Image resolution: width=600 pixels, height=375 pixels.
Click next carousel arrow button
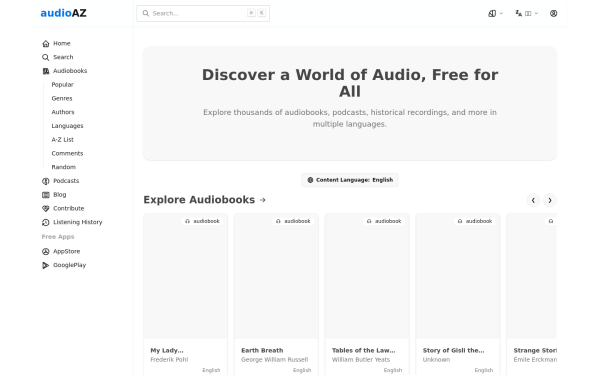coord(550,200)
